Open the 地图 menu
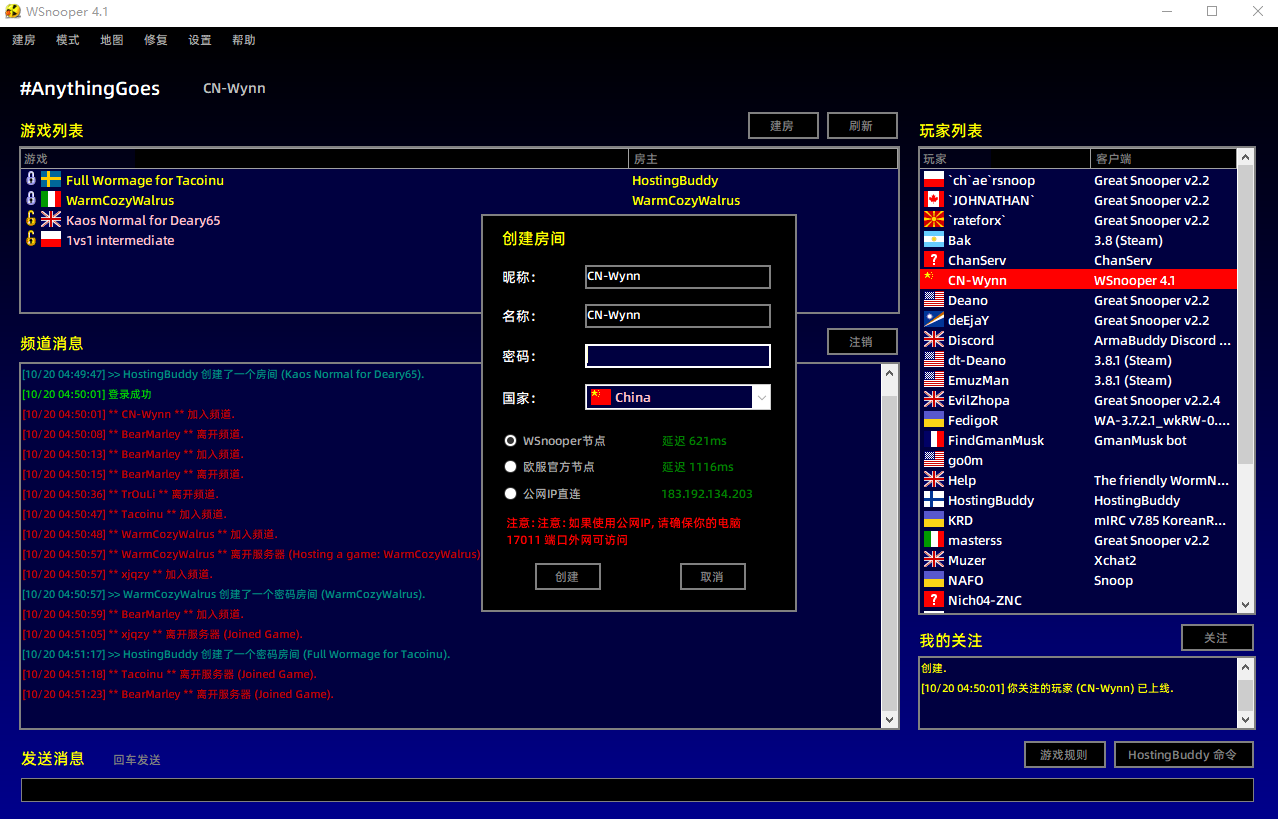The width and height of the screenshot is (1278, 819). 112,40
